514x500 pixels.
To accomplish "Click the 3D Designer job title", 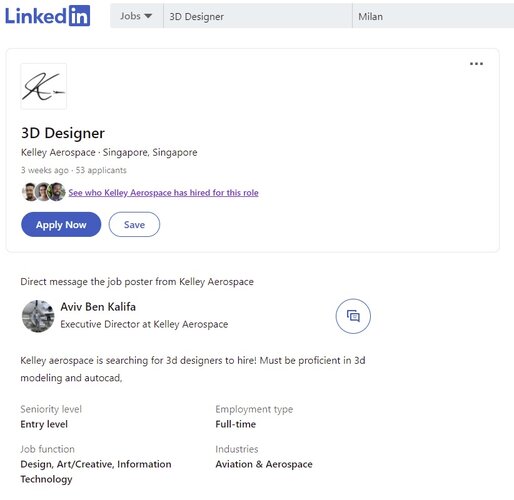I will [x=63, y=133].
